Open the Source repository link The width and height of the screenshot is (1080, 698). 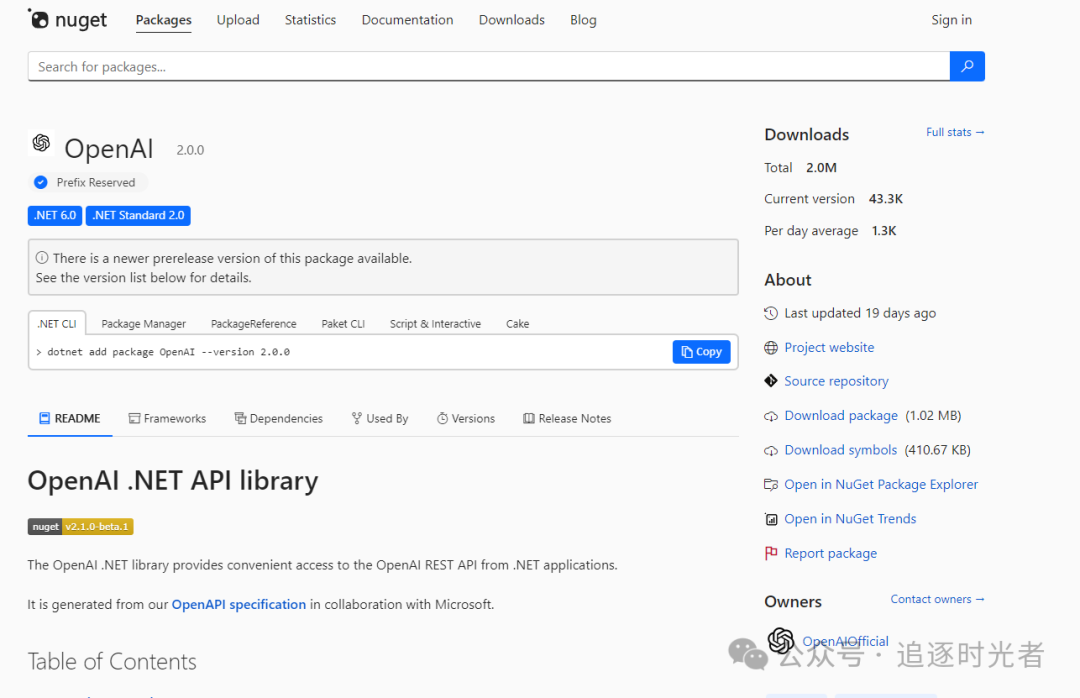click(836, 381)
